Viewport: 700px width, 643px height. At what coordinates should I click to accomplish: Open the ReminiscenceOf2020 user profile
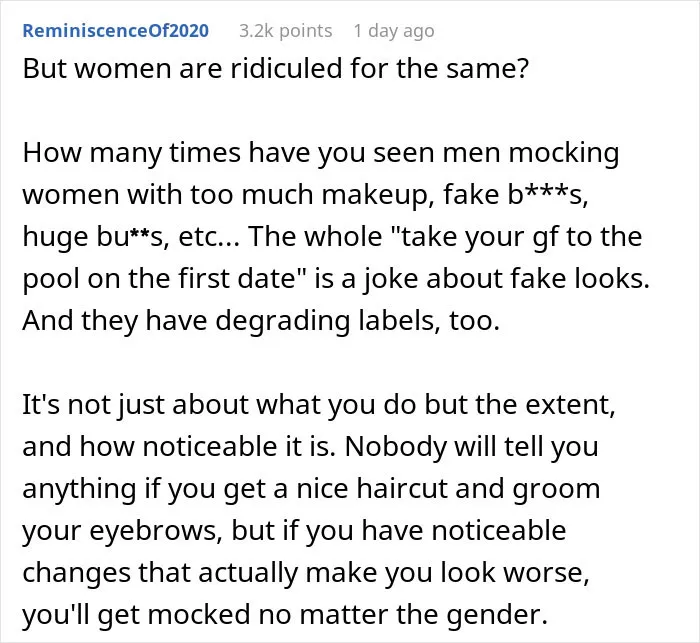pos(116,31)
